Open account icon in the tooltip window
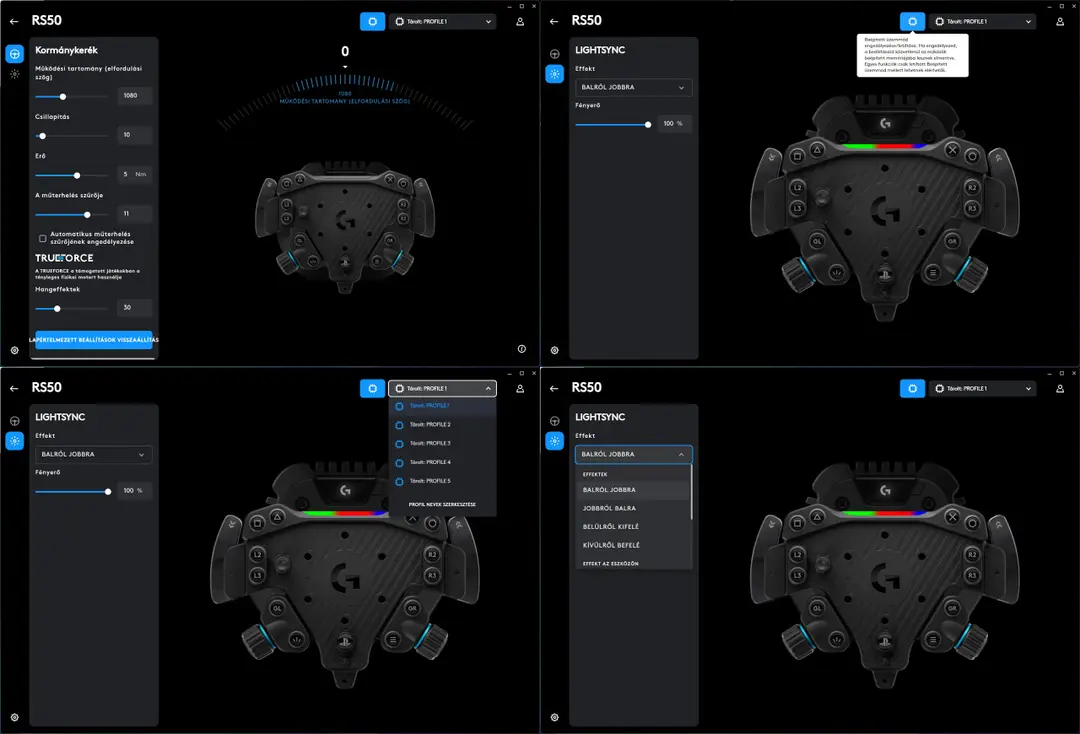 pos(1060,21)
